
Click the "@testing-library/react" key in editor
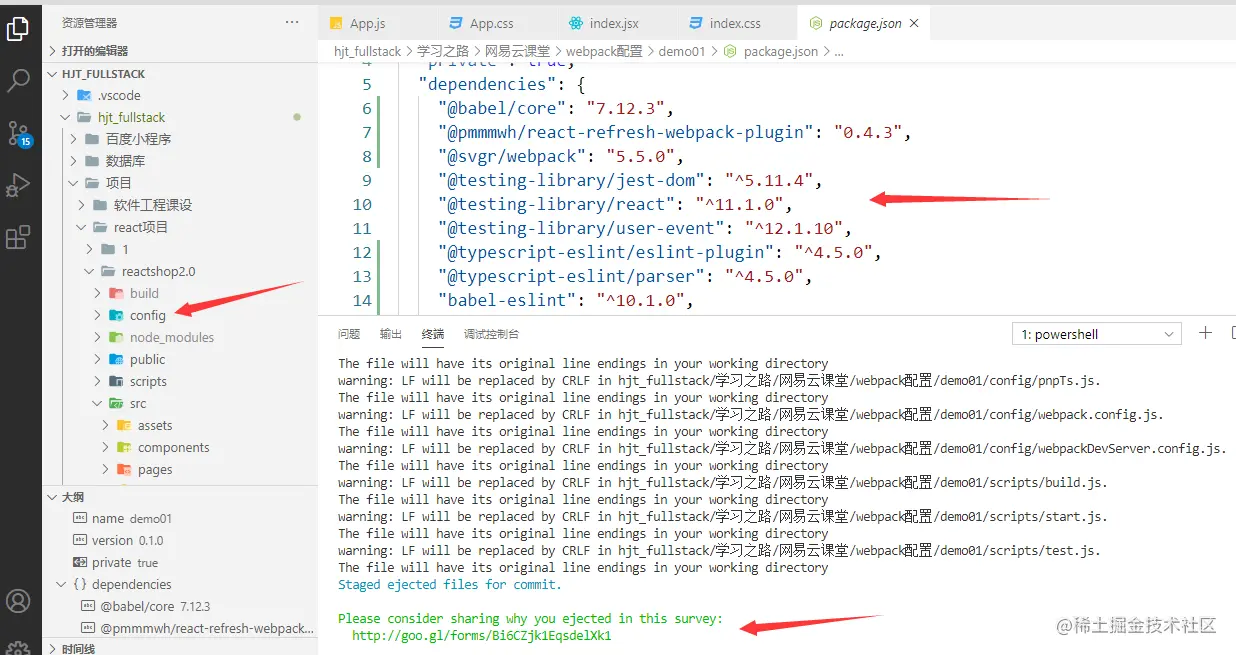(x=556, y=204)
